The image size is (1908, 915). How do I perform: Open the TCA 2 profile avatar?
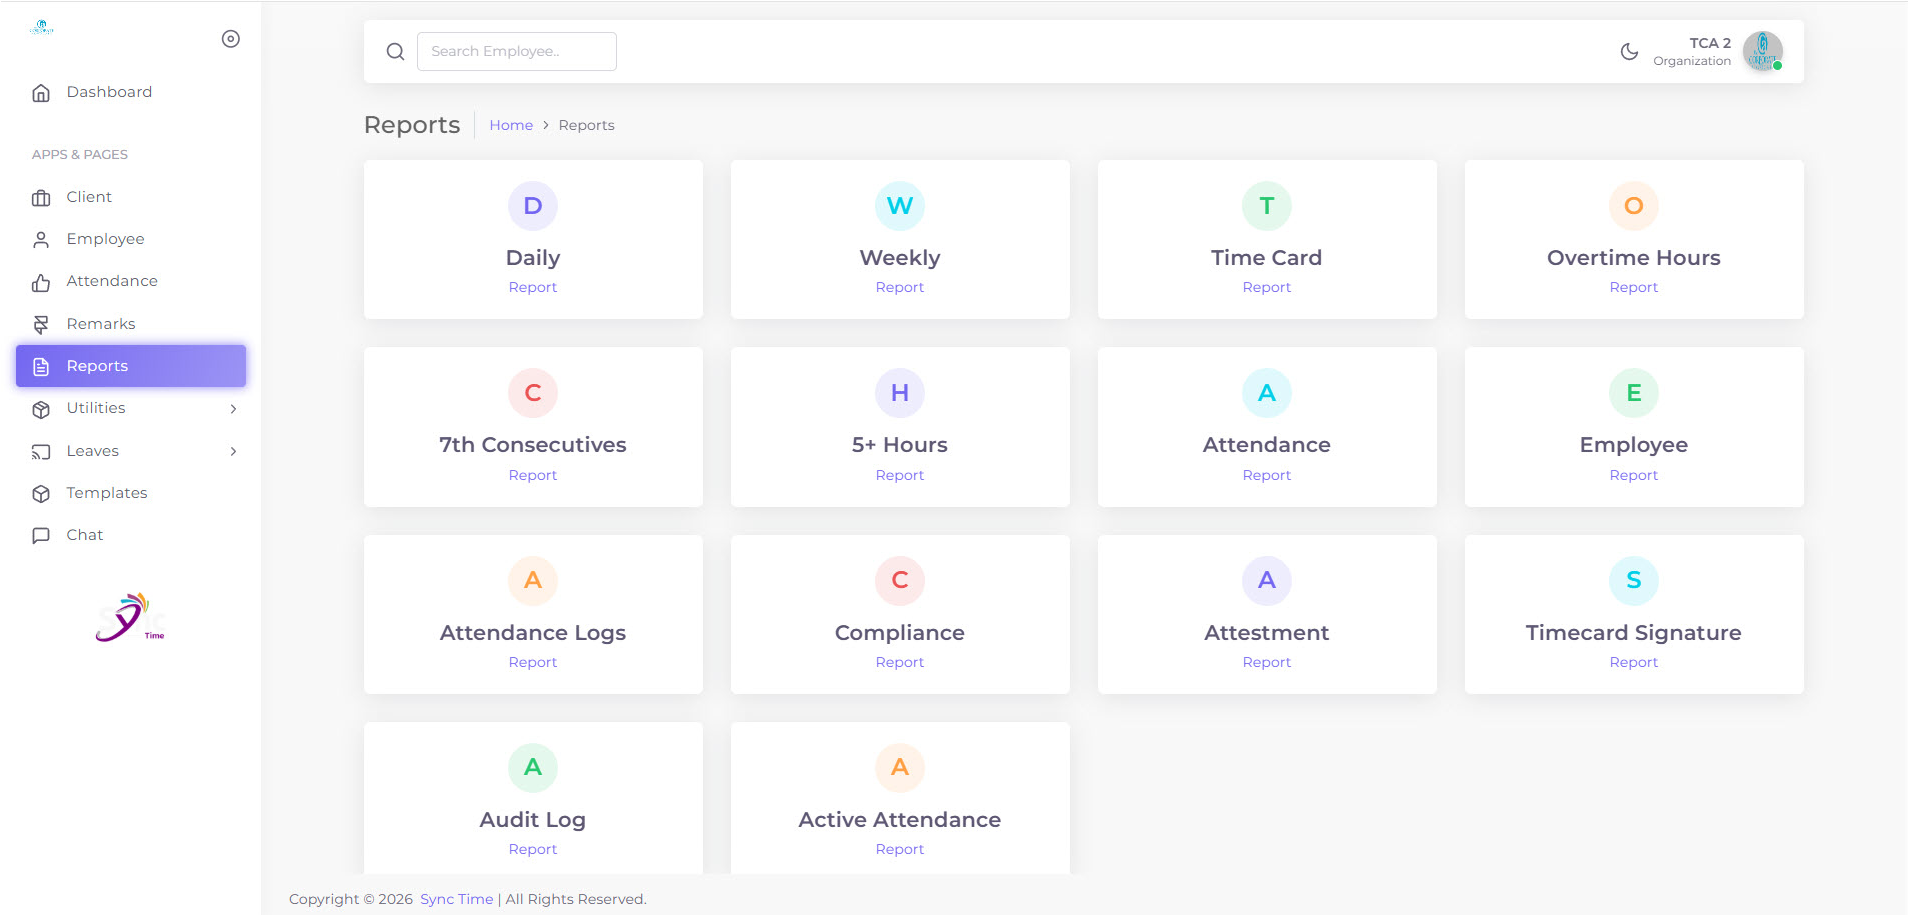(1762, 52)
